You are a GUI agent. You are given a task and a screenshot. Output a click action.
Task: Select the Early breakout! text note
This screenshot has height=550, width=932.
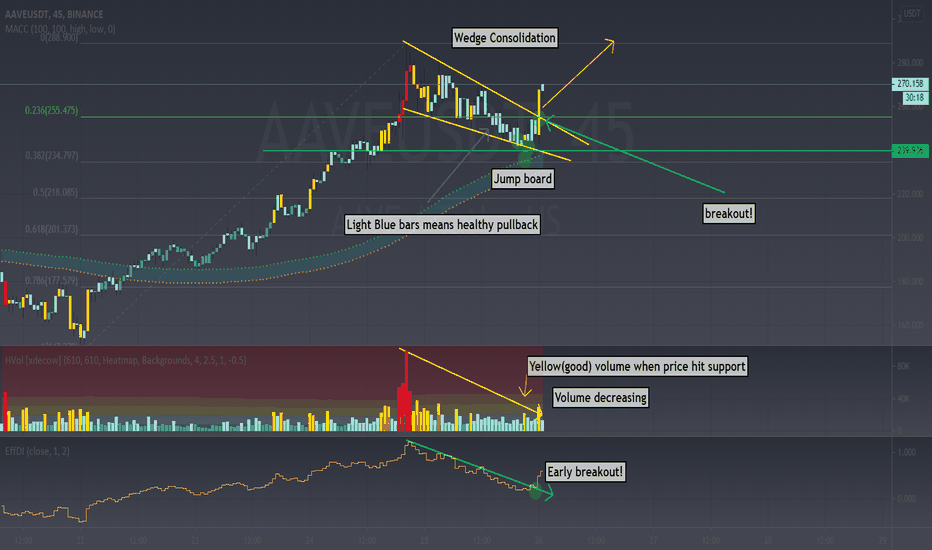585,472
